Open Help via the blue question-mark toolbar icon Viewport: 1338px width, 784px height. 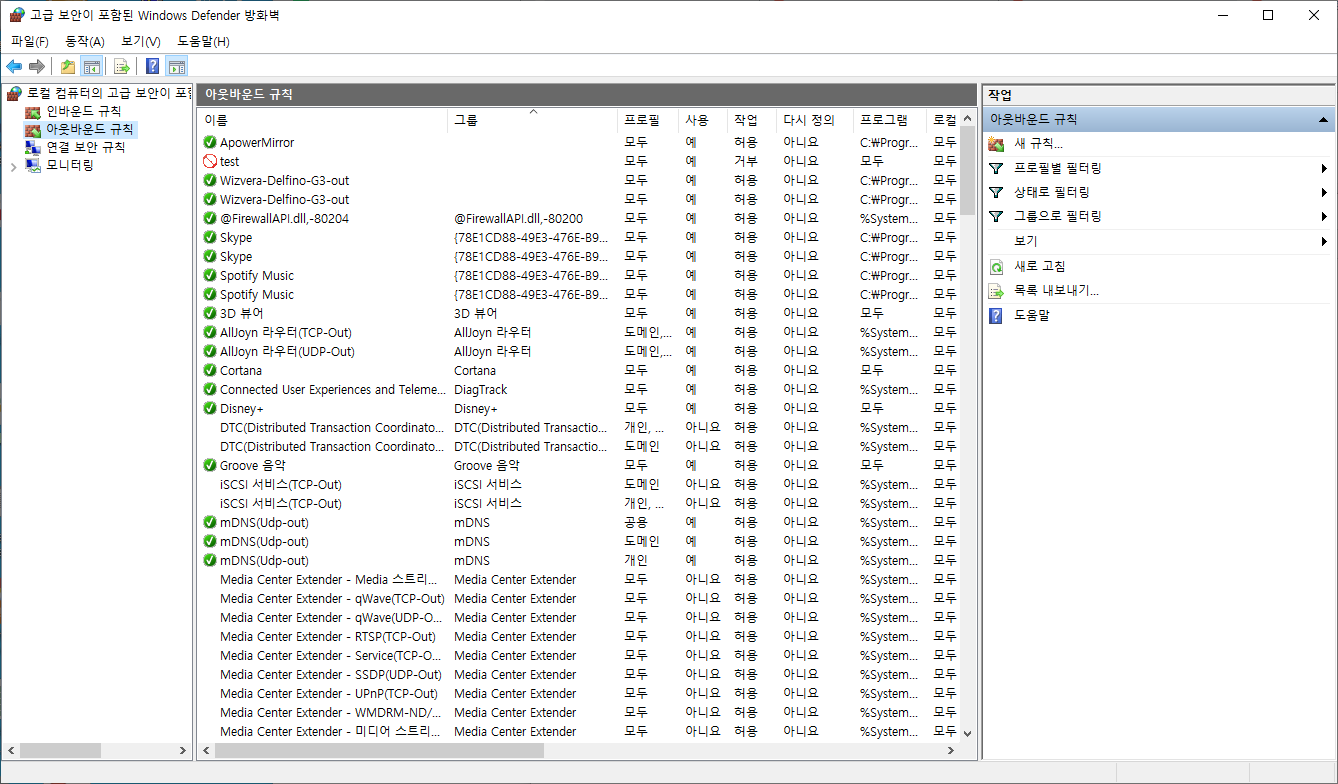coord(152,67)
